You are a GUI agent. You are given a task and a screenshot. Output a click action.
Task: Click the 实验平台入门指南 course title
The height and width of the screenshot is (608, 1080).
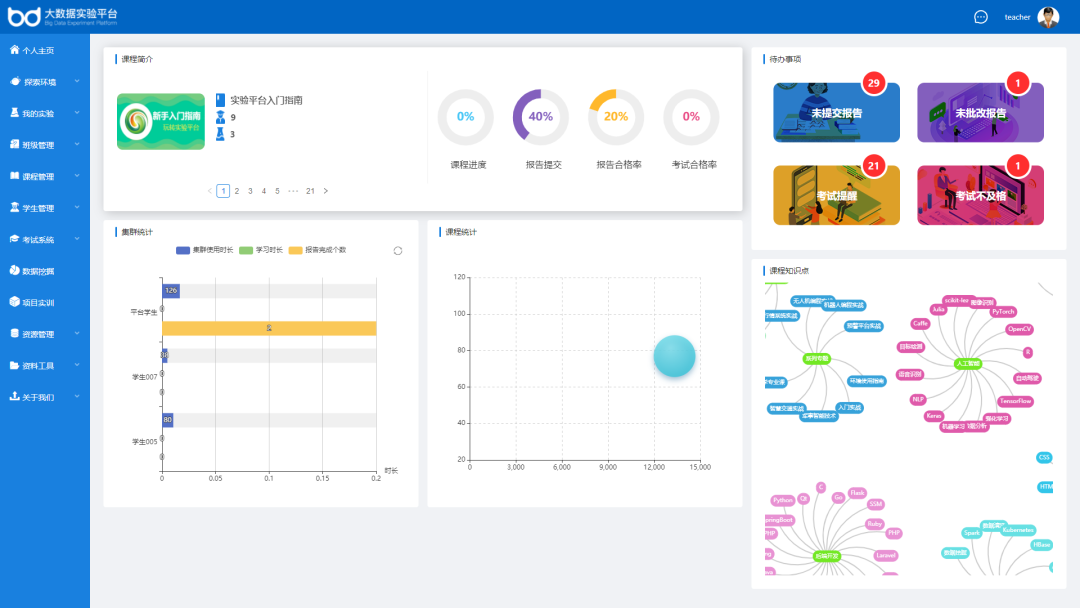tap(266, 100)
